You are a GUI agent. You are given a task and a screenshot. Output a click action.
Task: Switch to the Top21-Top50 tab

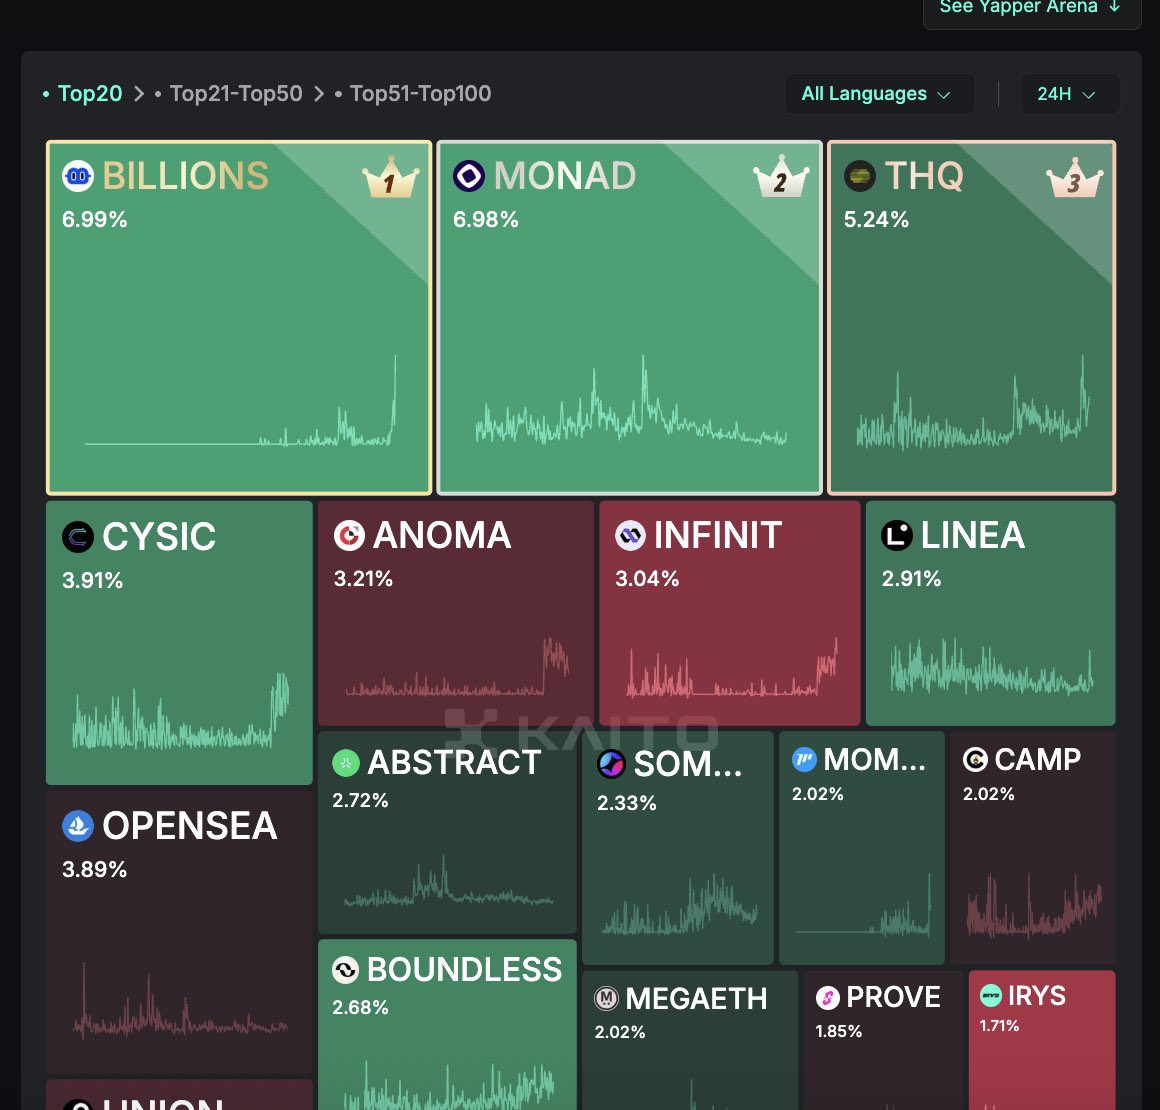click(x=235, y=93)
